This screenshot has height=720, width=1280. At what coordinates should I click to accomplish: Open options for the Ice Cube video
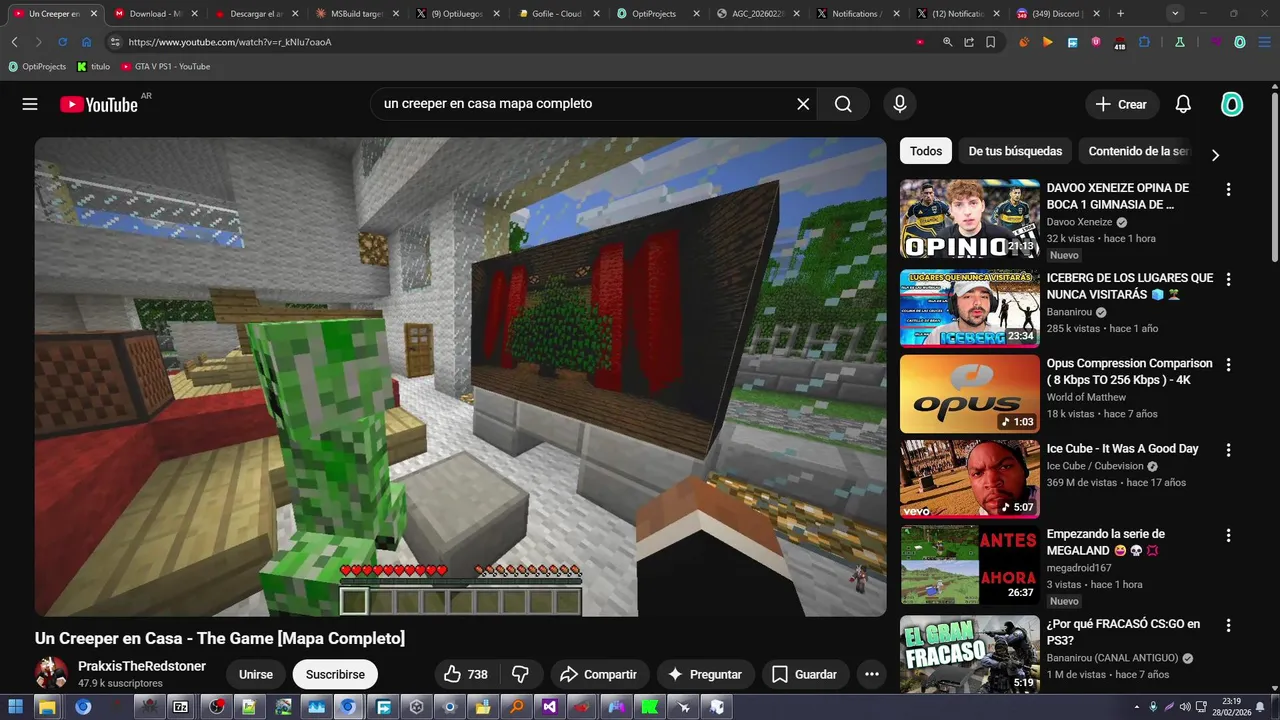(x=1228, y=450)
